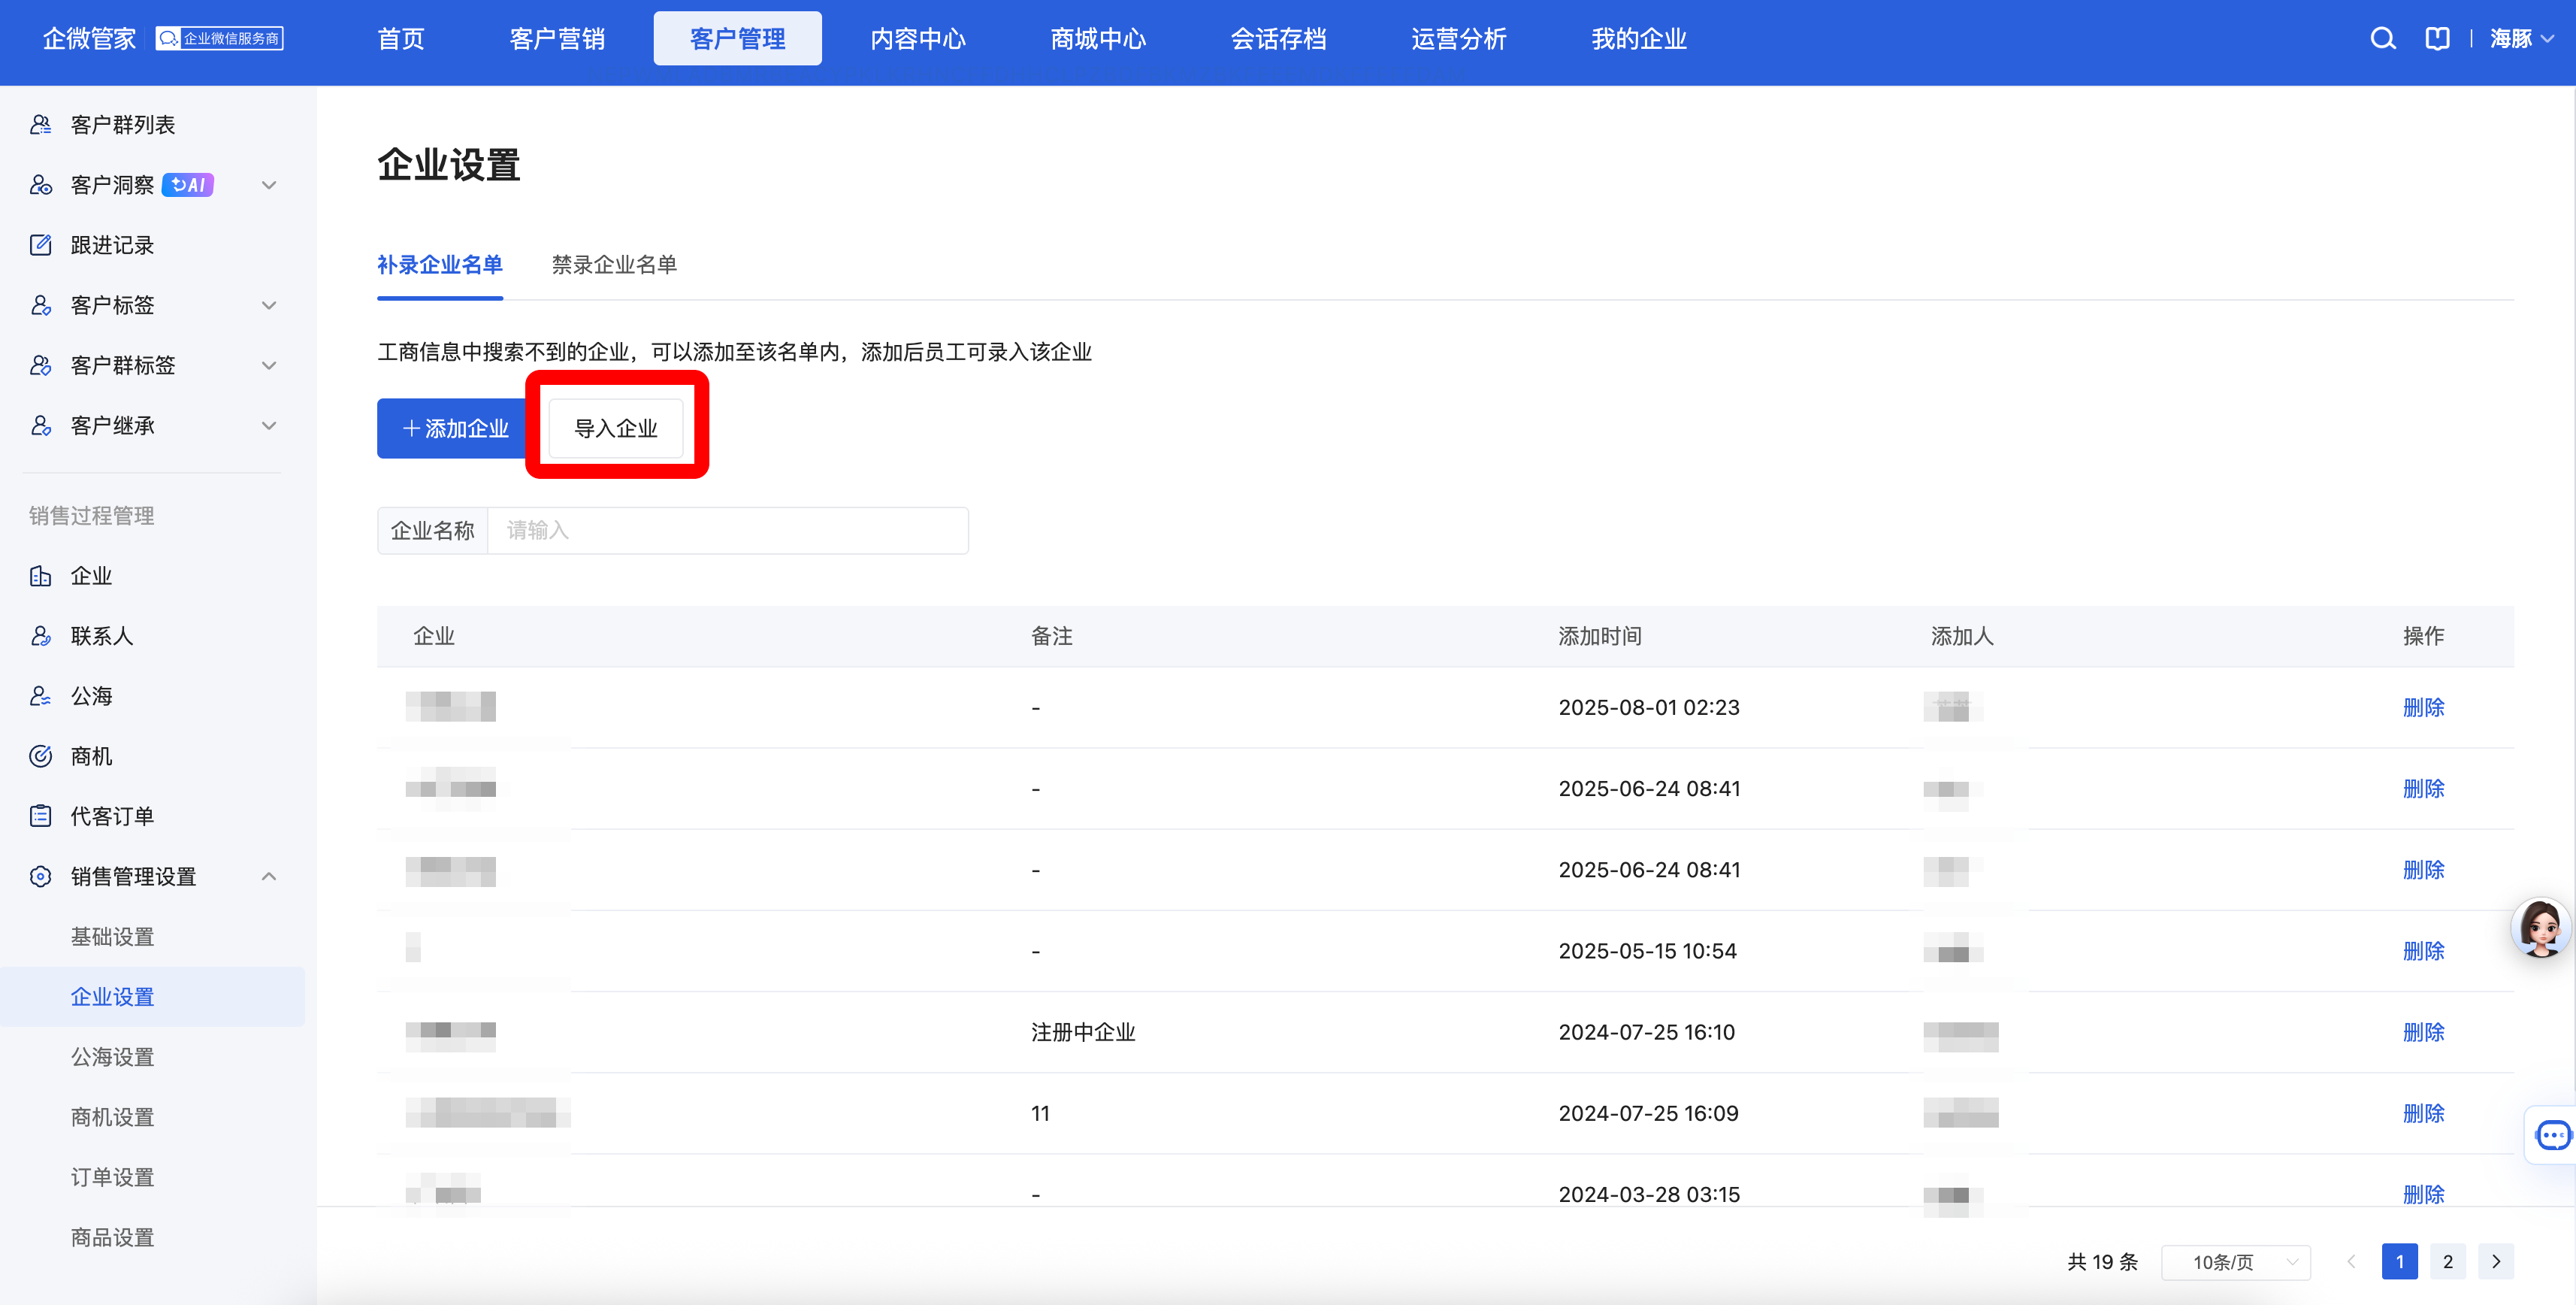Expand the 客户标签 submenu chevron
The width and height of the screenshot is (2576, 1305).
point(269,305)
